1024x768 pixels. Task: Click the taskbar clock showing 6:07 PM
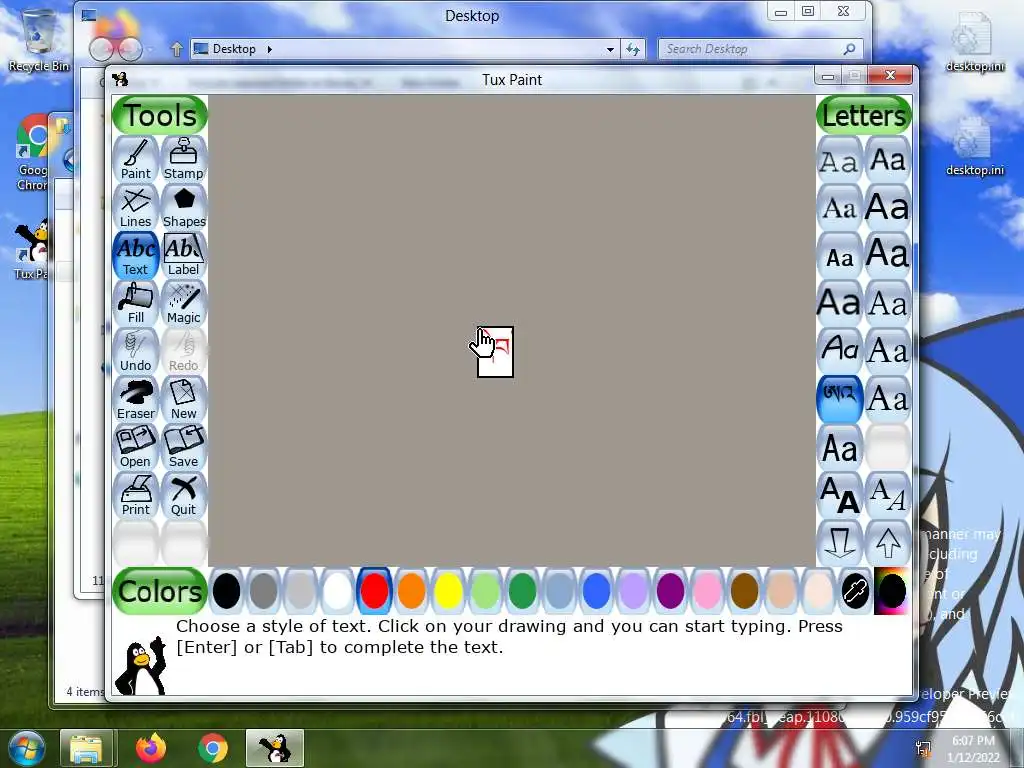[x=973, y=749]
